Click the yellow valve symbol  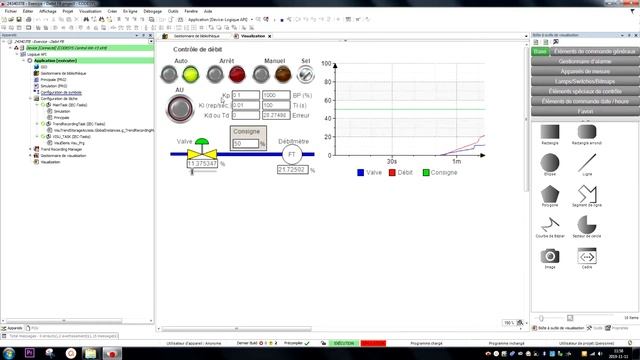pos(202,154)
